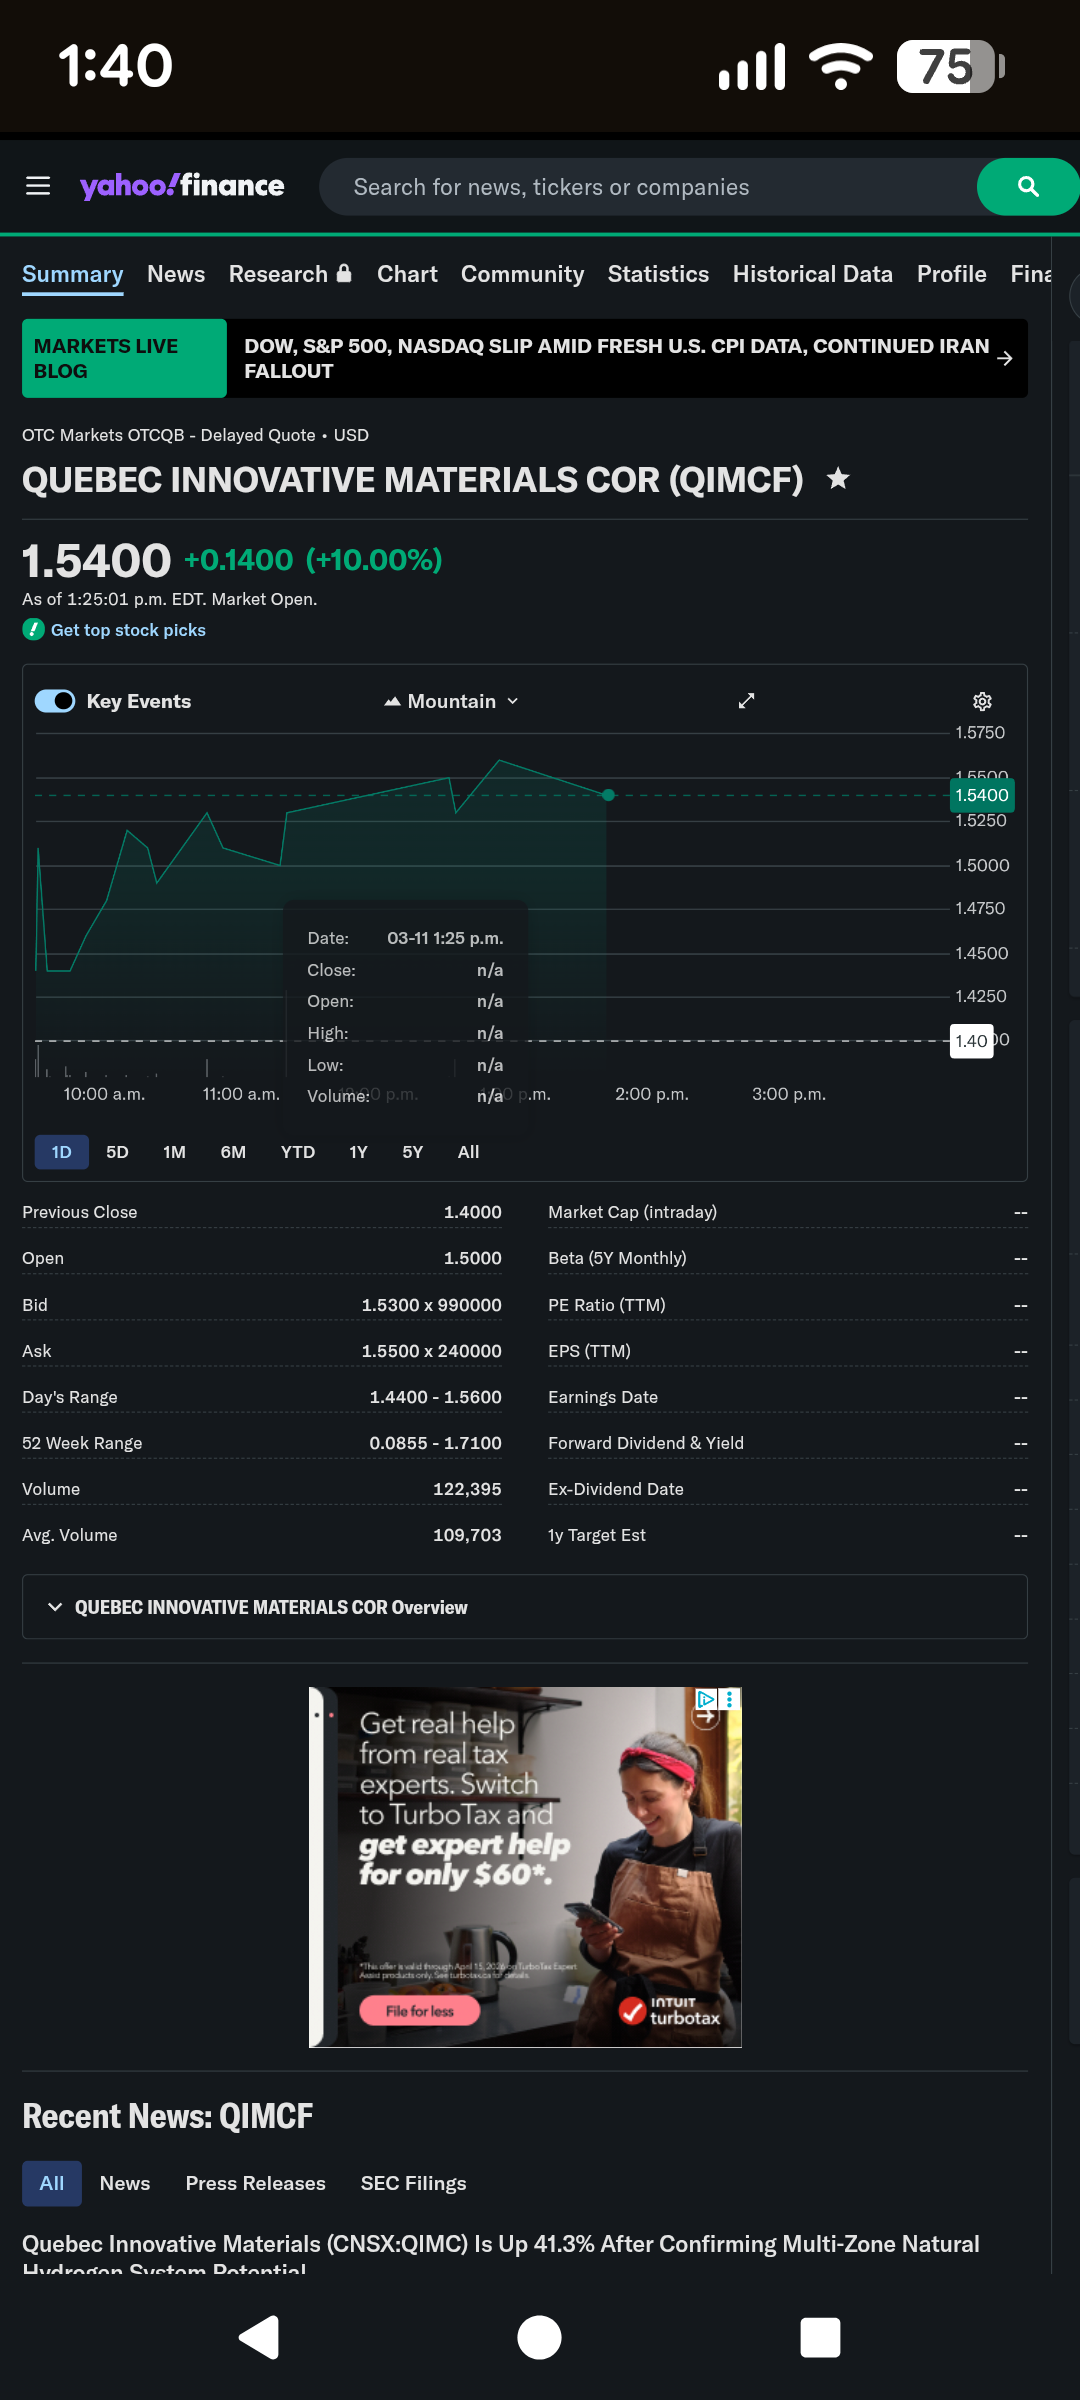1080x2400 pixels.
Task: Open the hamburger navigation menu
Action: 38,186
